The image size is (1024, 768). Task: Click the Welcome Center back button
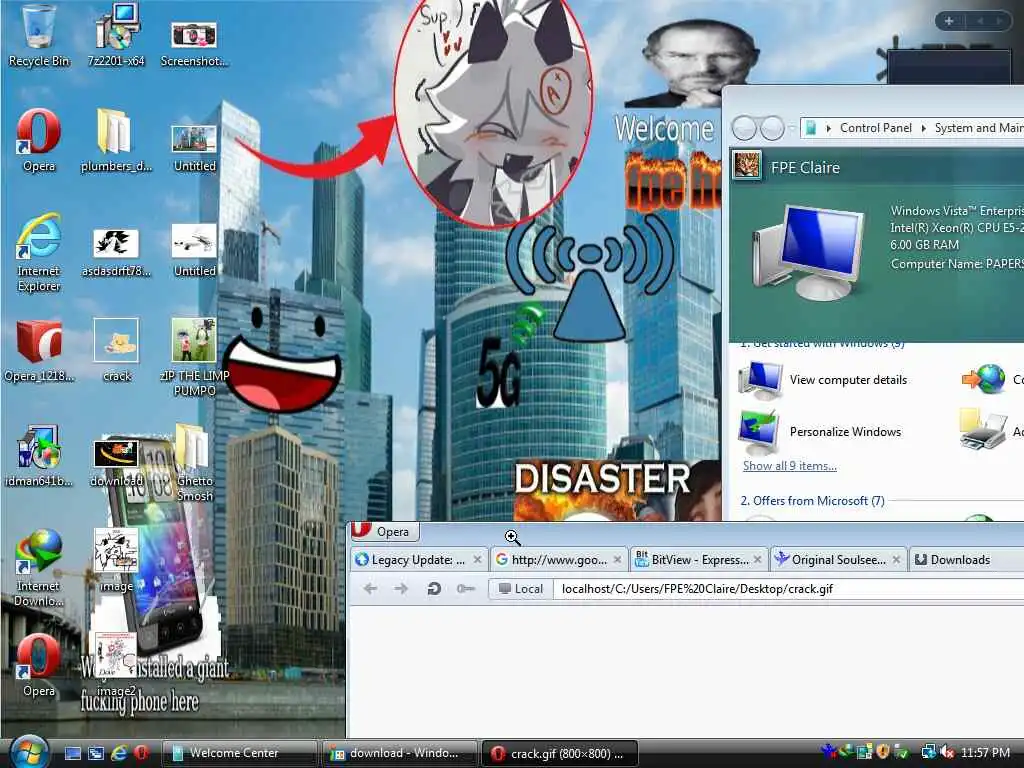click(744, 128)
